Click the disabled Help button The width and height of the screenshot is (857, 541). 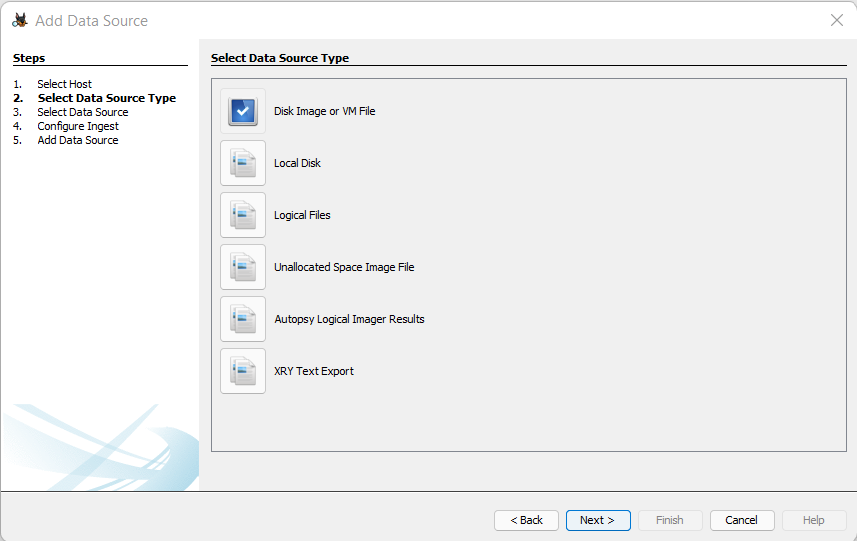click(814, 520)
